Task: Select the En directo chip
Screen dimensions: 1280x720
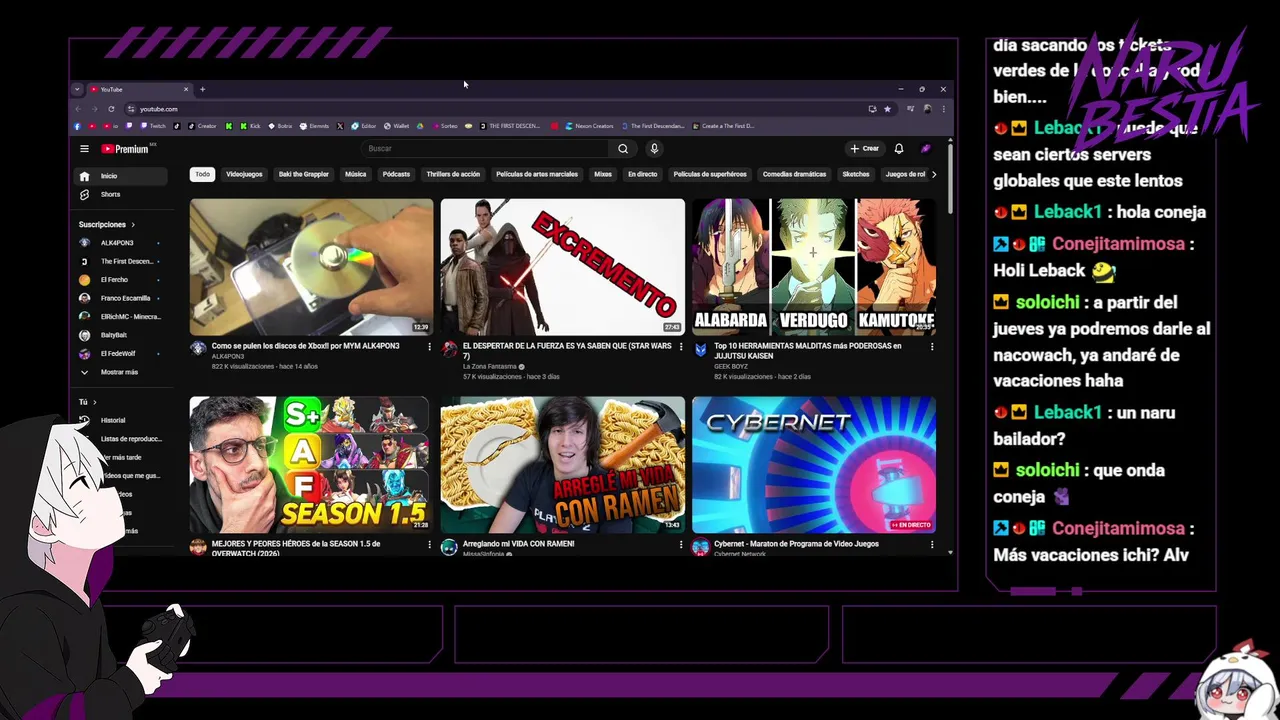Action: 643,174
